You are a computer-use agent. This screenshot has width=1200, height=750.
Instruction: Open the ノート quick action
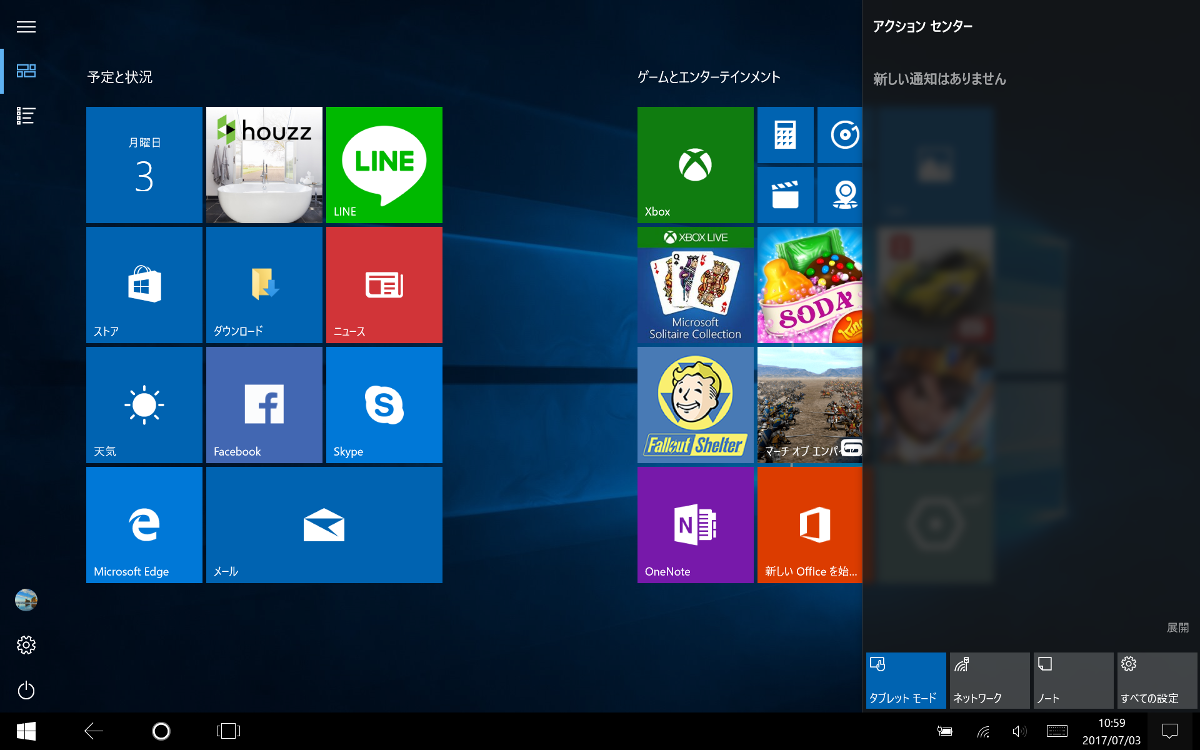[1073, 681]
